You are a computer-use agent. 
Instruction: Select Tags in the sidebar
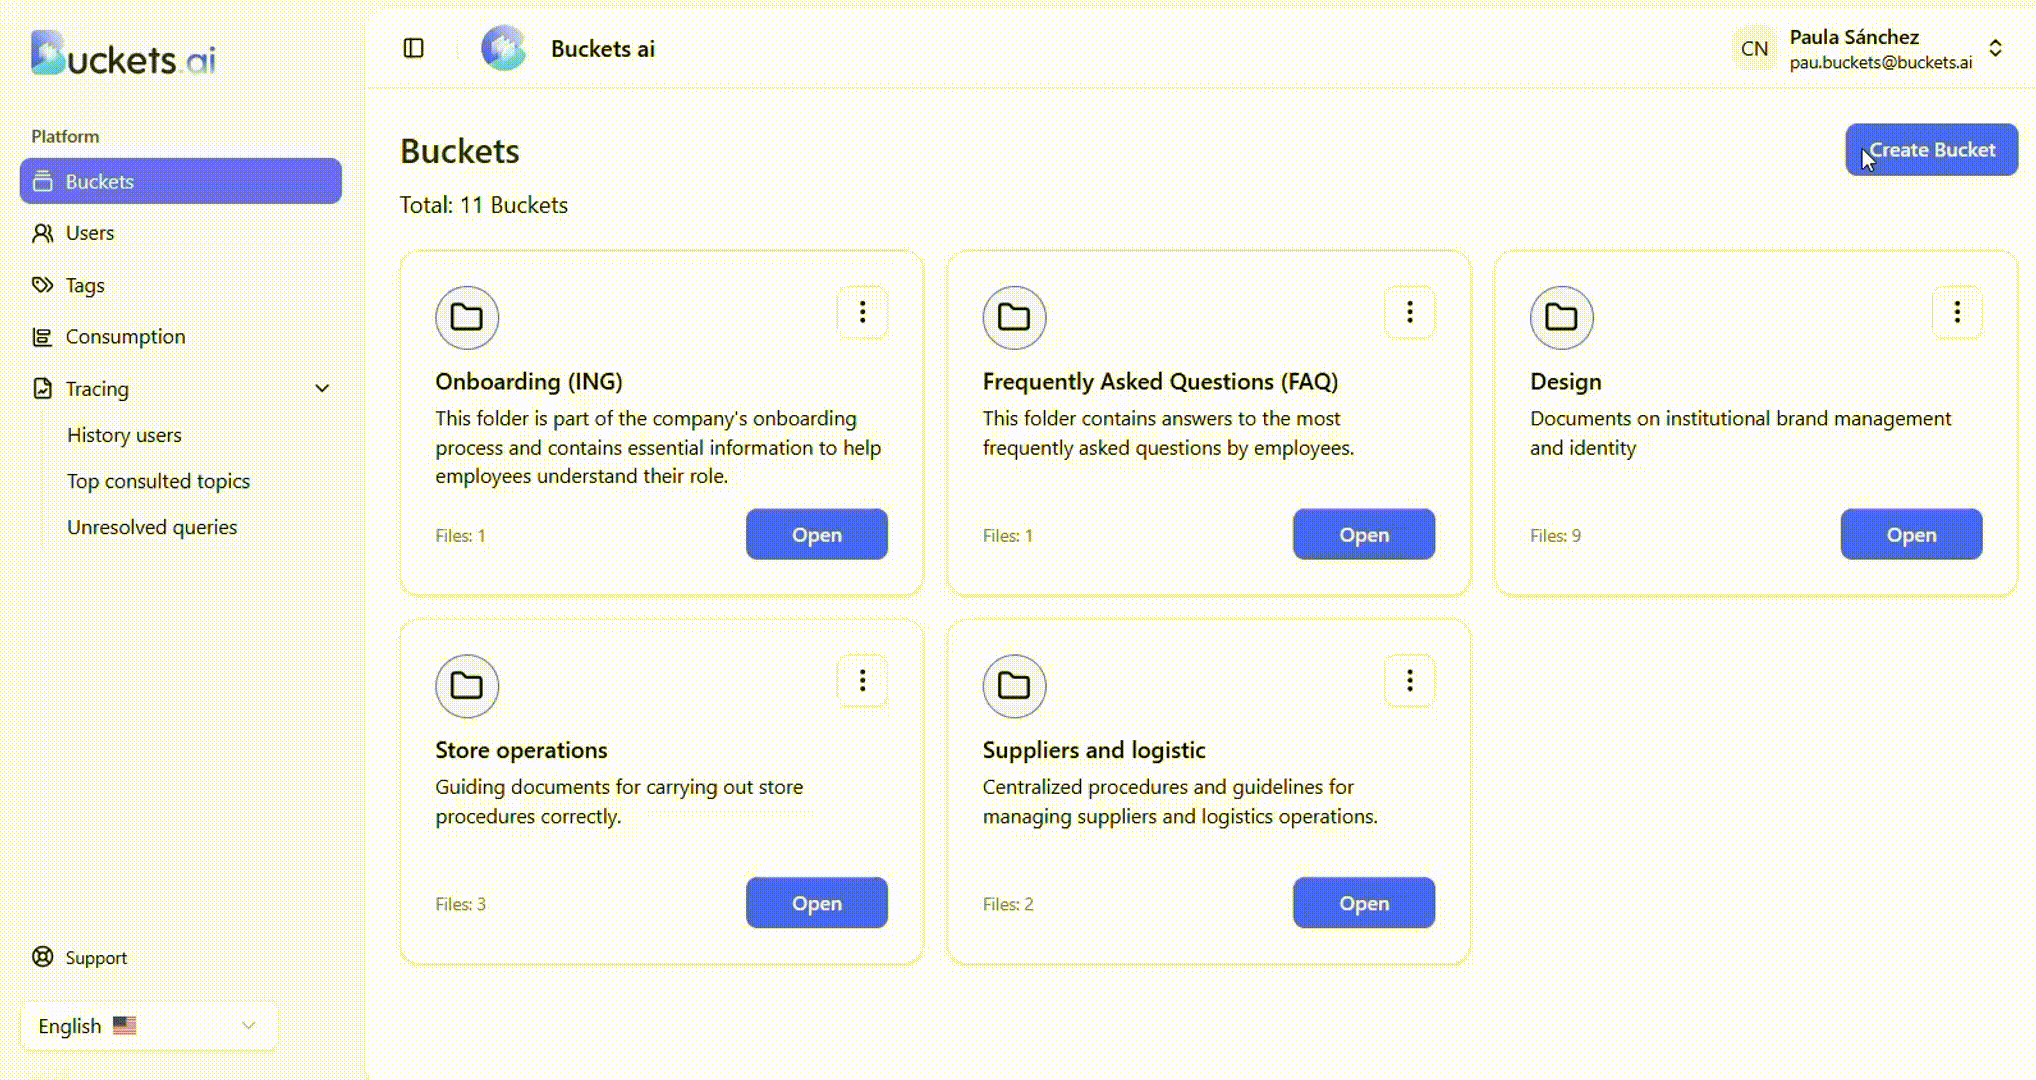click(85, 286)
